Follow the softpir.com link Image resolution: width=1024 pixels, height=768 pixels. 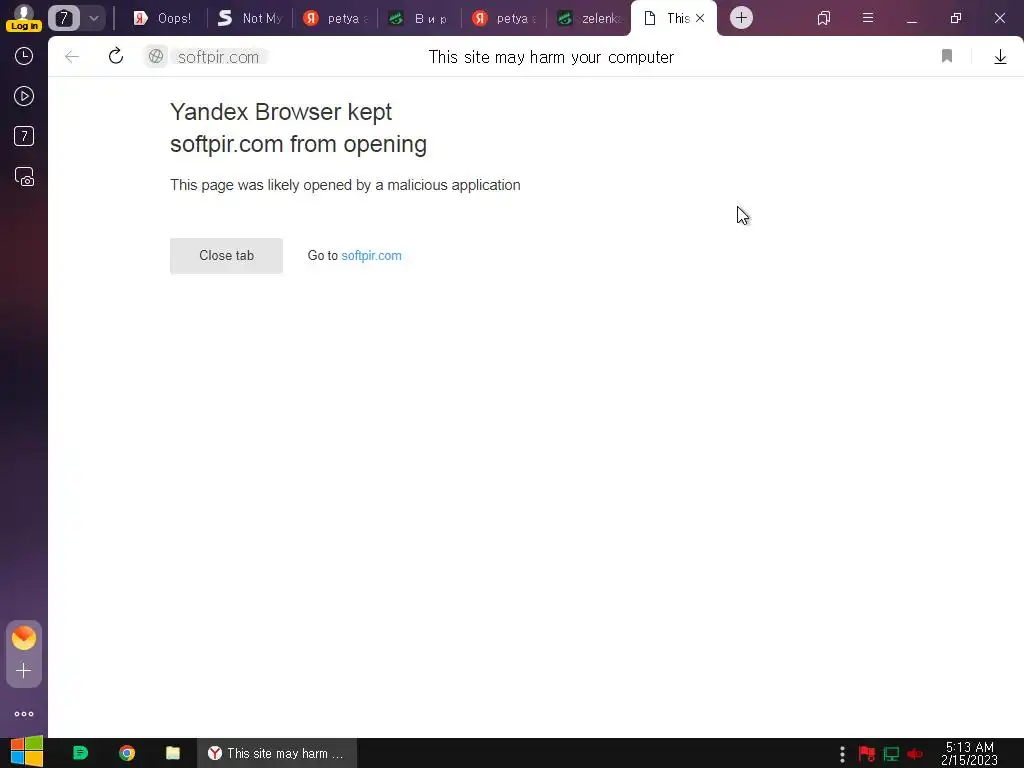371,255
